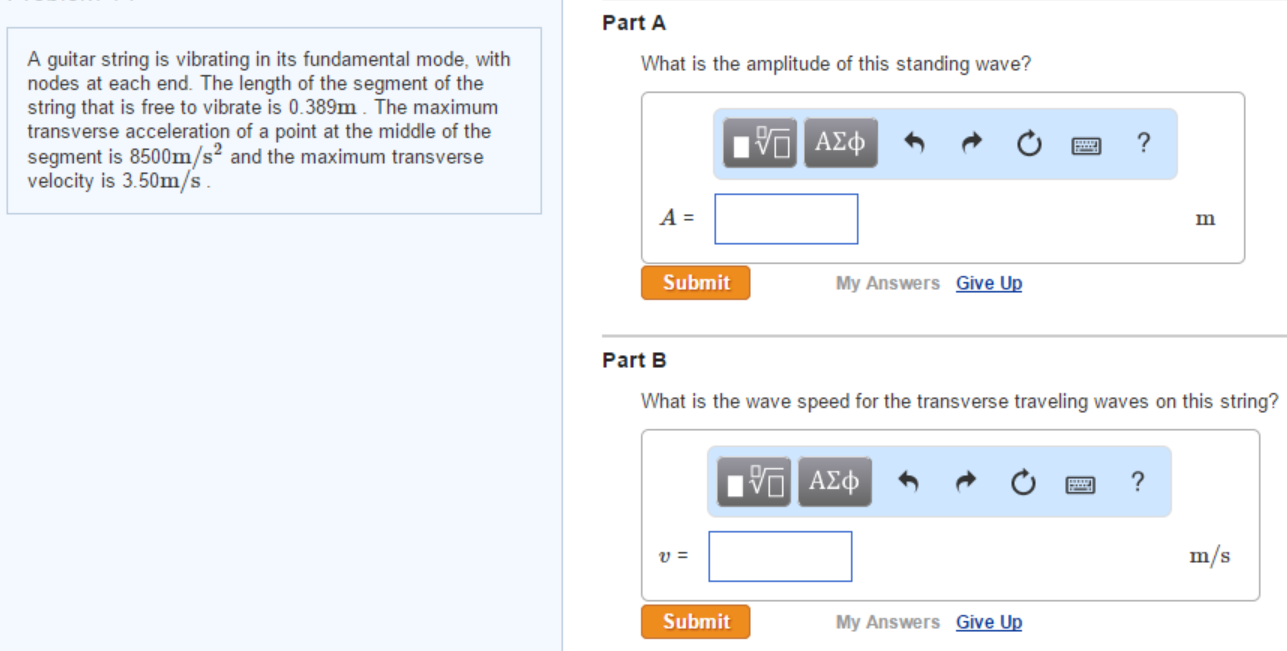Click into the wave speed v input field
Viewport: 1287px width, 651px height.
coord(781,556)
